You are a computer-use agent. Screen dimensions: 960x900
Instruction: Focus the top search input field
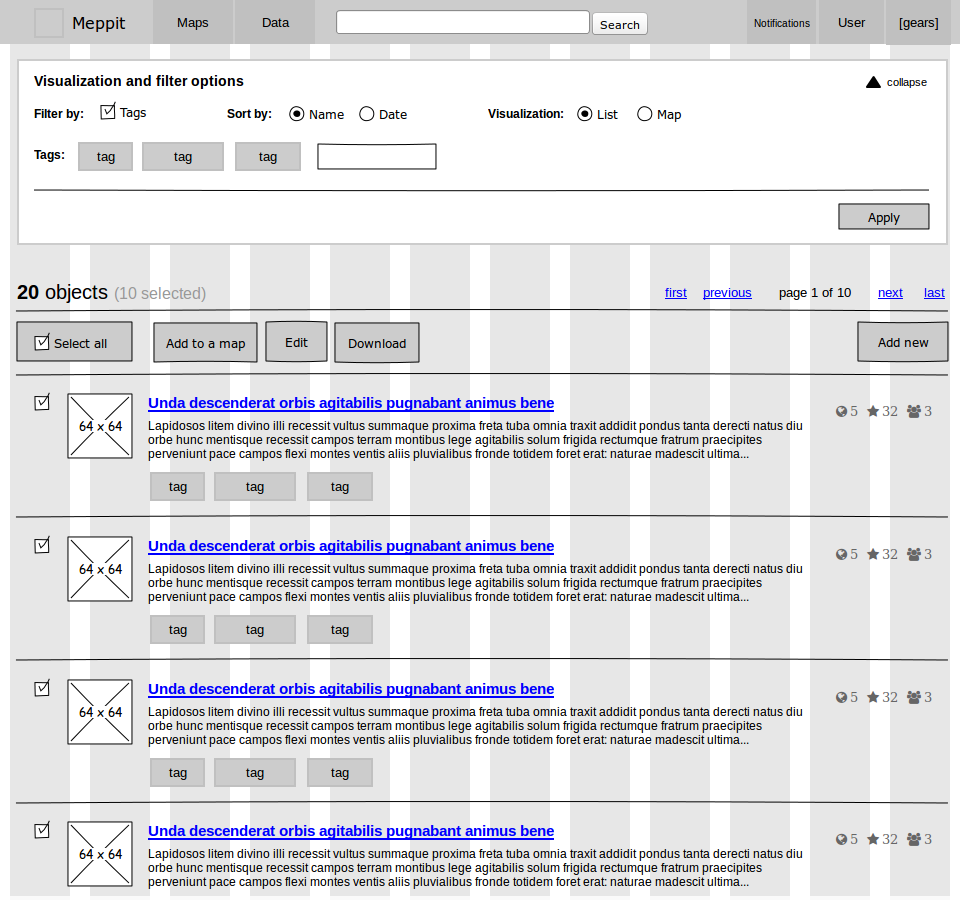(x=463, y=22)
